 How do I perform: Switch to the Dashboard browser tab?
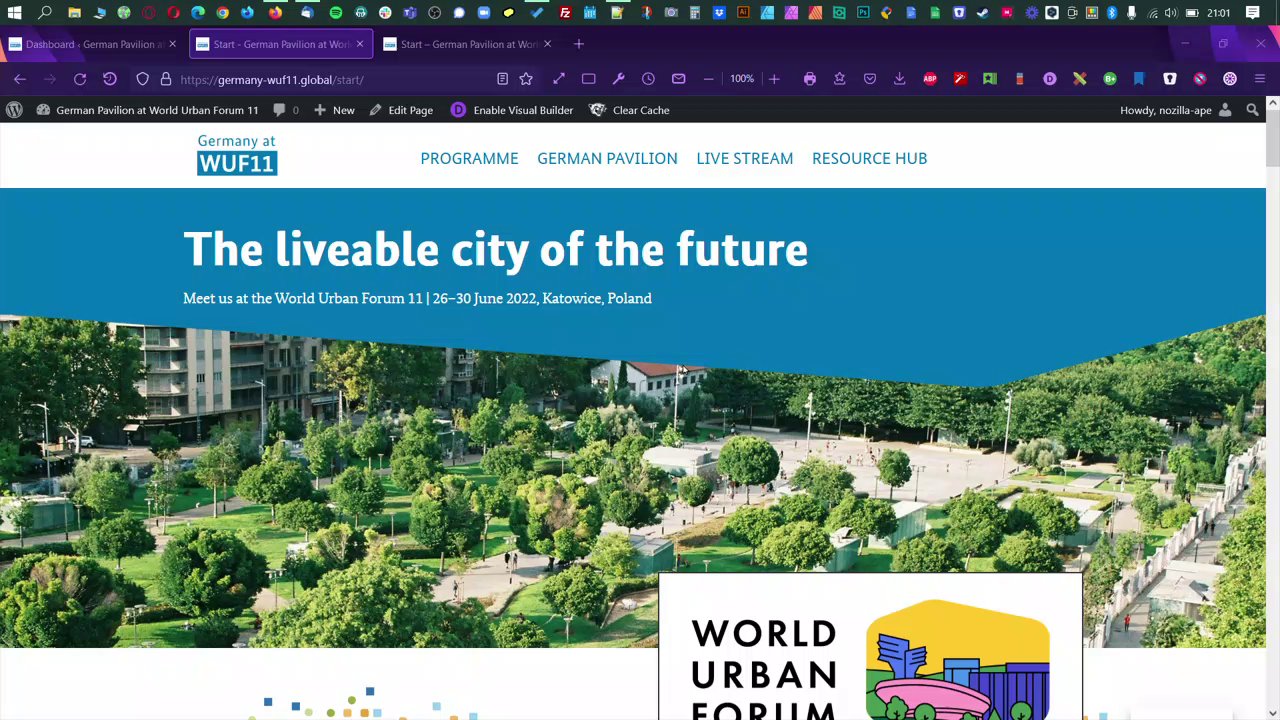pos(92,44)
